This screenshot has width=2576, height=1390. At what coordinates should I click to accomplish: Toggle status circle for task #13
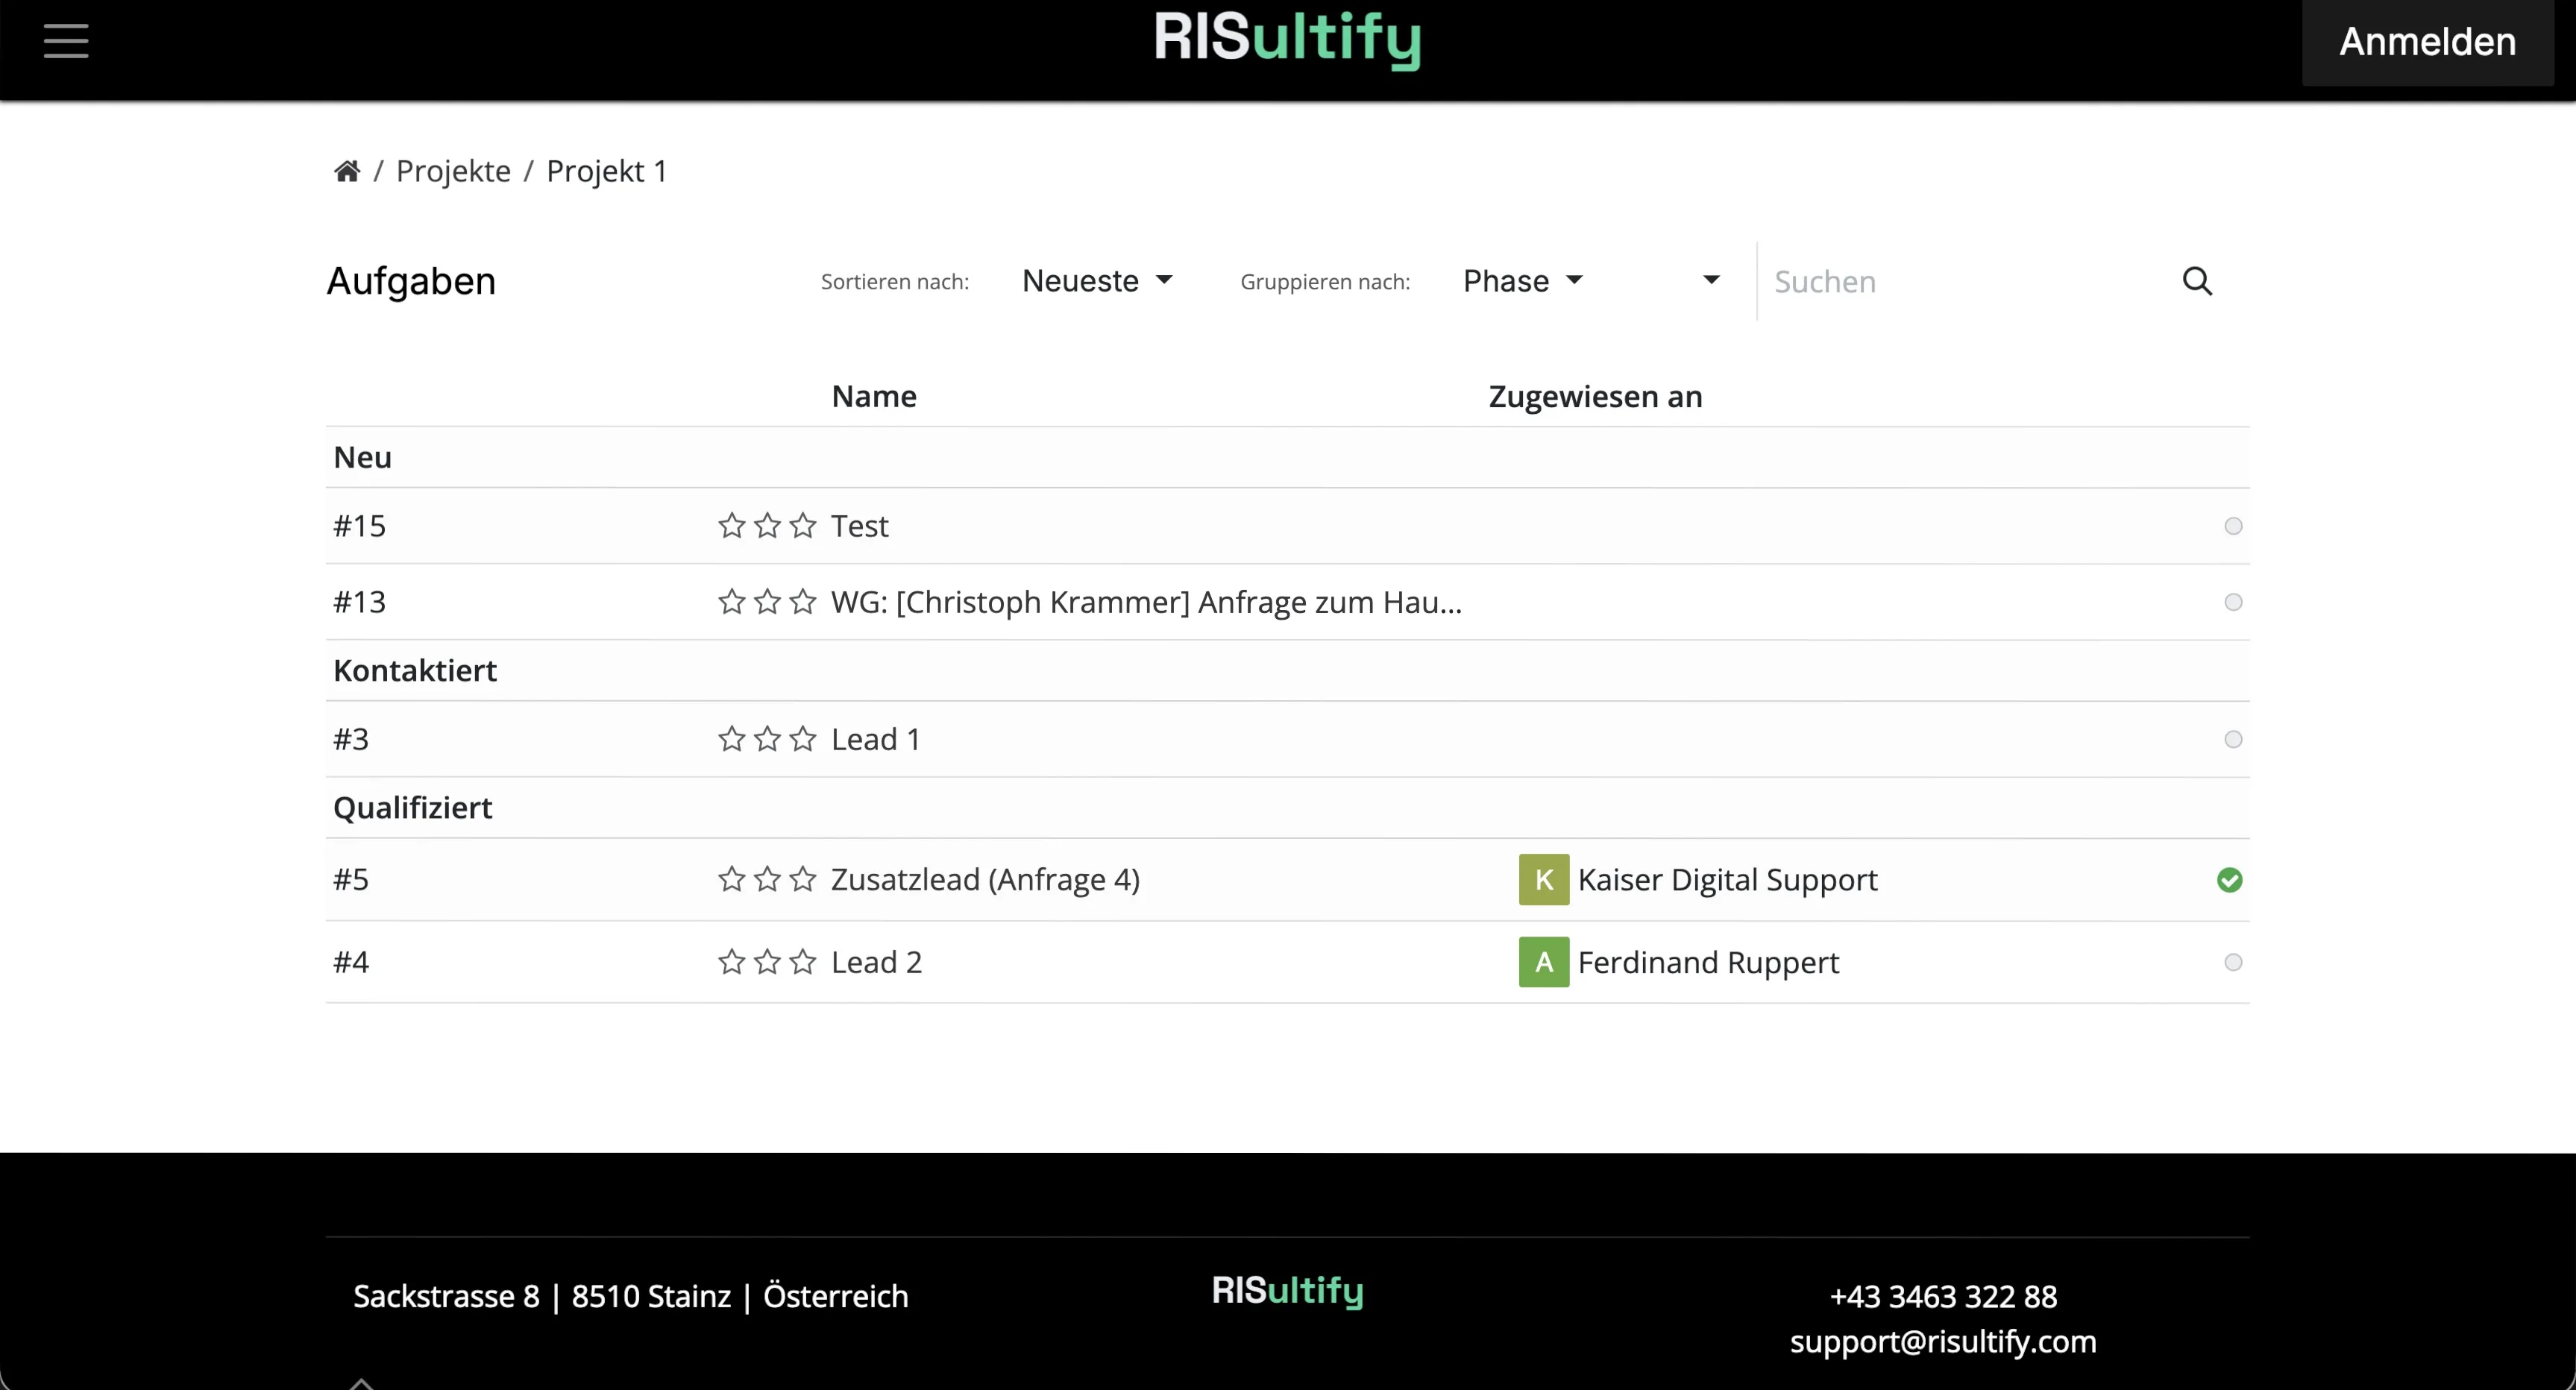click(2233, 602)
